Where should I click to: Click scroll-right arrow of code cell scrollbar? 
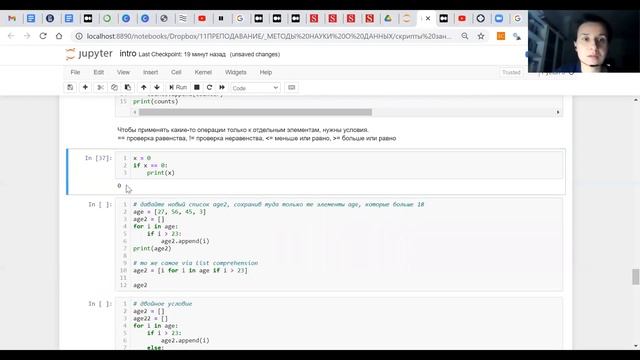(558, 112)
